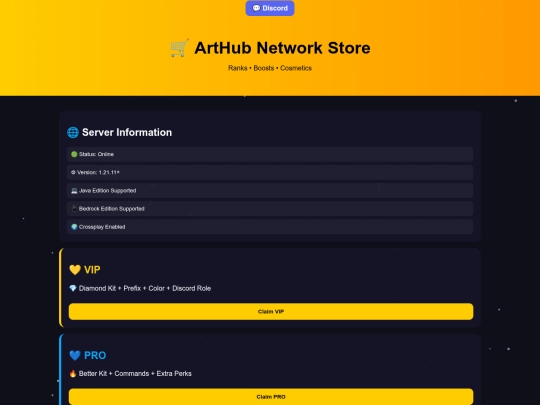Click the diamond icon in VIP description
Viewport: 540px width, 405px height.
(73, 288)
